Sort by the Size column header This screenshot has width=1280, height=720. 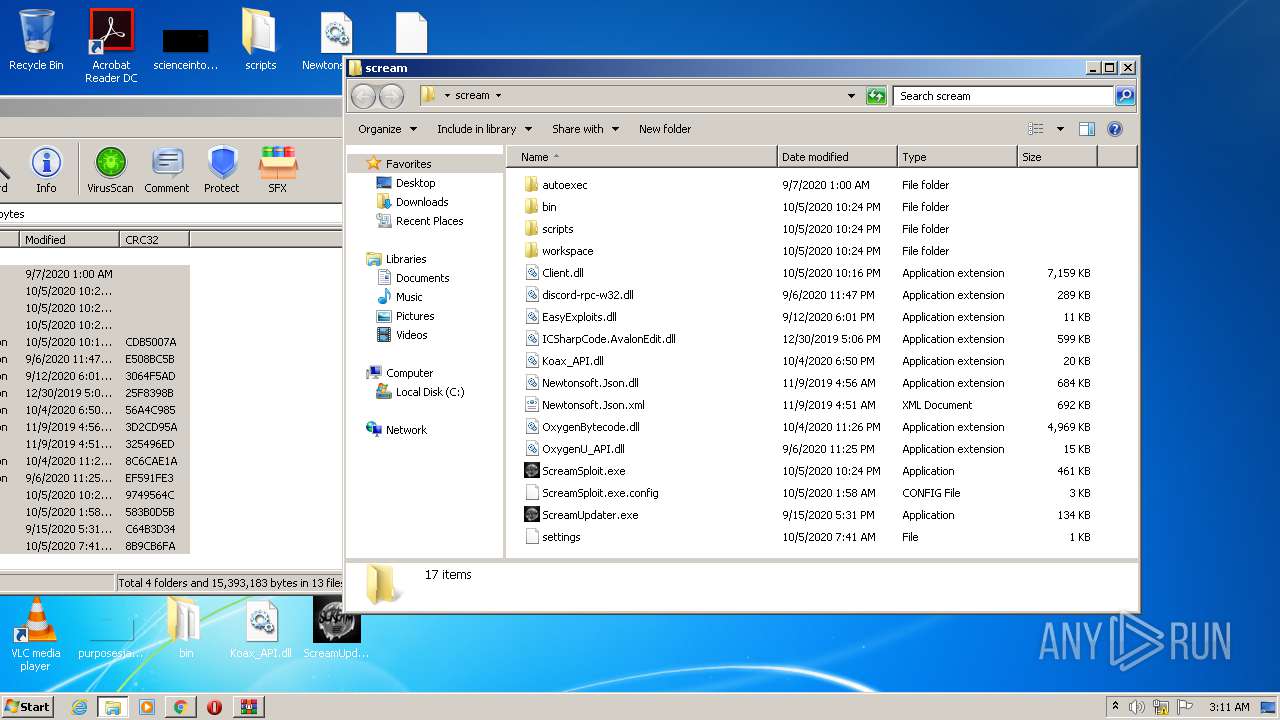1057,157
